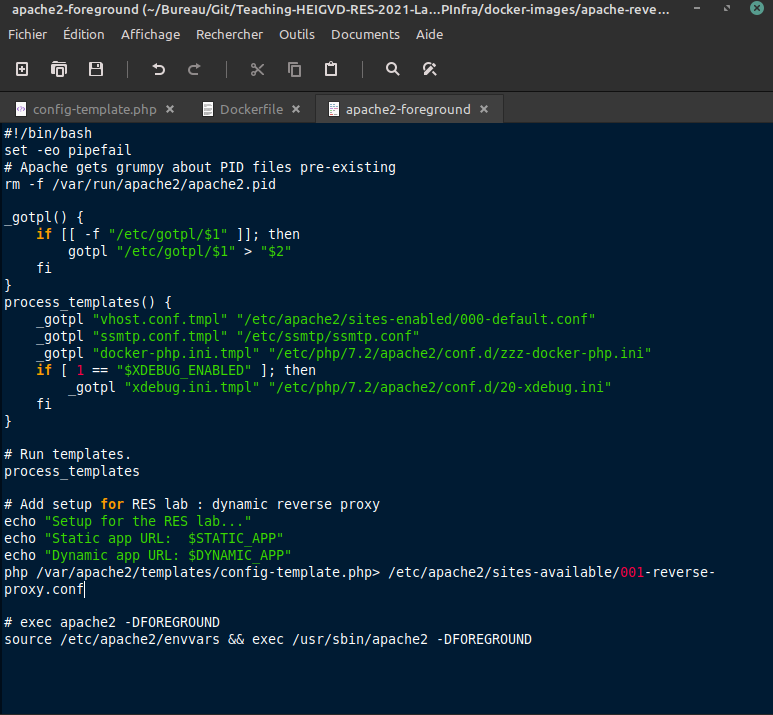The image size is (773, 715).
Task: Open the Édition menu
Action: click(x=84, y=35)
